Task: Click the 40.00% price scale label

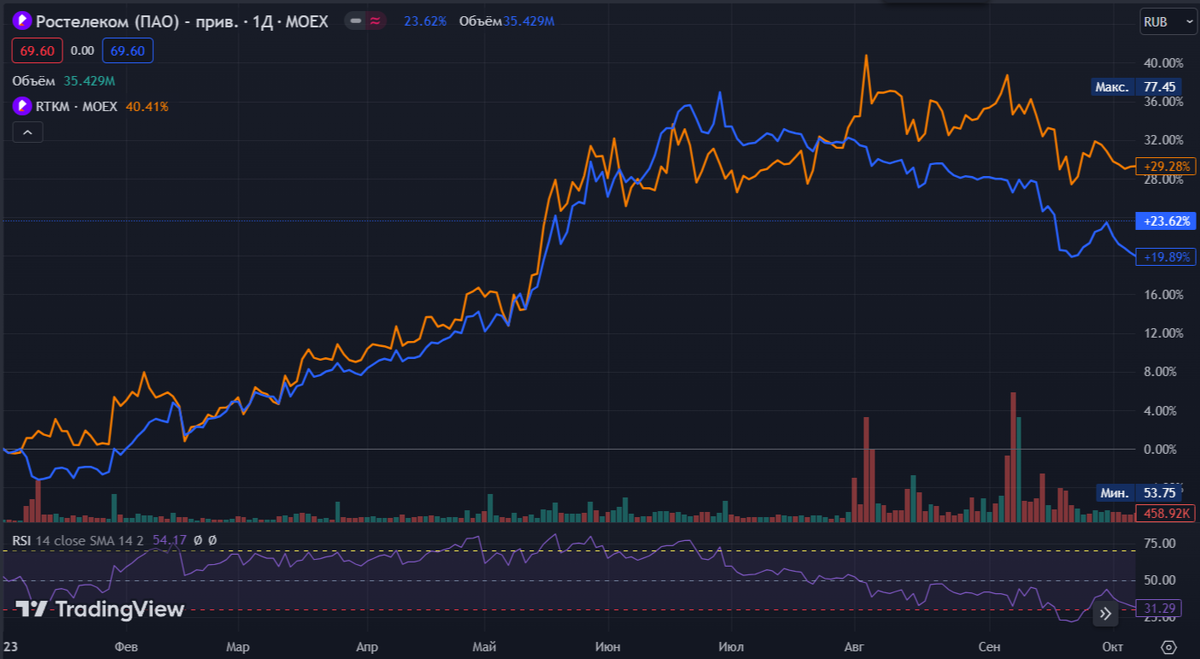Action: point(1165,62)
